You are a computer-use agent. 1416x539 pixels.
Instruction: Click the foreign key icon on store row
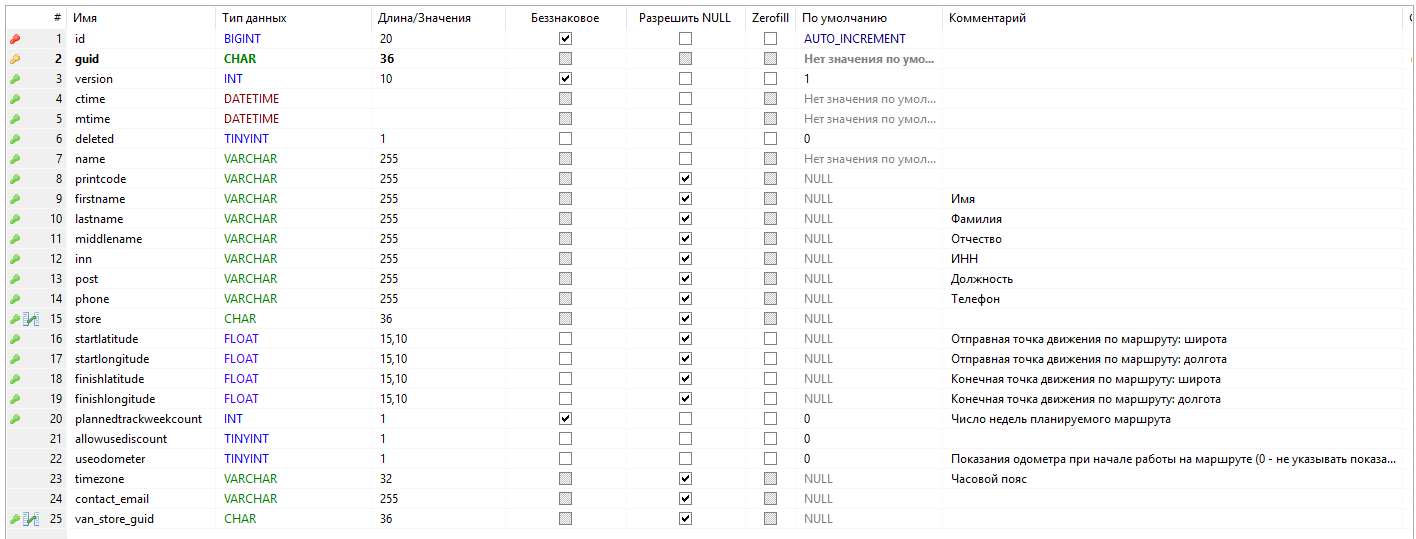click(x=30, y=319)
